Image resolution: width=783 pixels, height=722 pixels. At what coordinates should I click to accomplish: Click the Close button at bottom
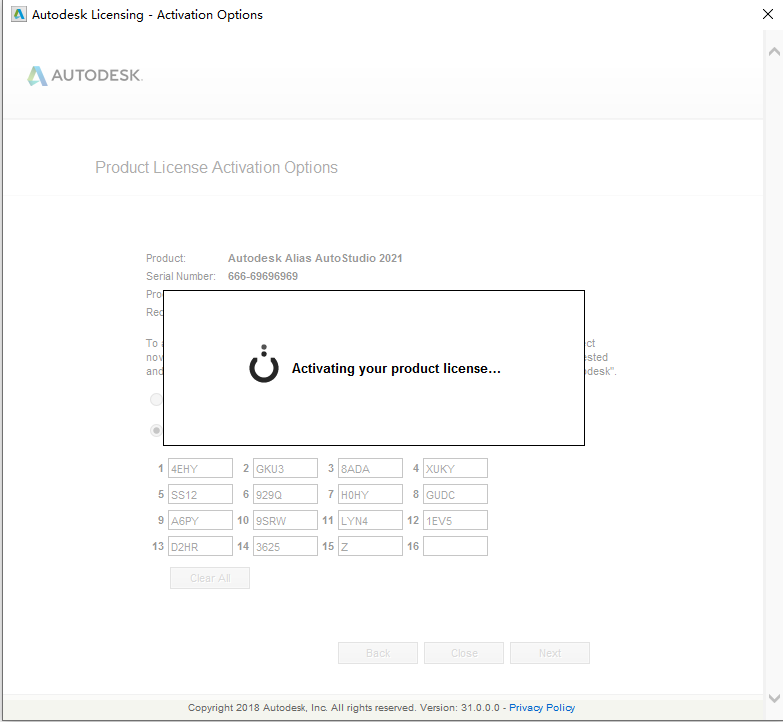pyautogui.click(x=464, y=653)
